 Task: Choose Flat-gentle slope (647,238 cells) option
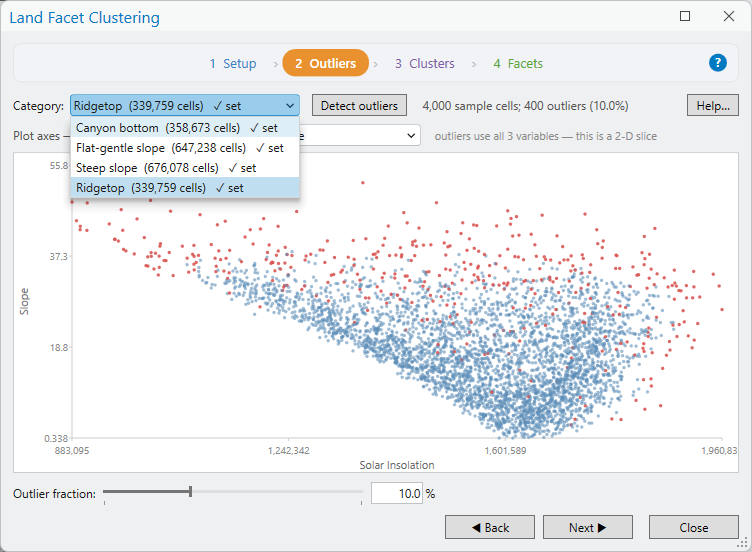pos(185,148)
